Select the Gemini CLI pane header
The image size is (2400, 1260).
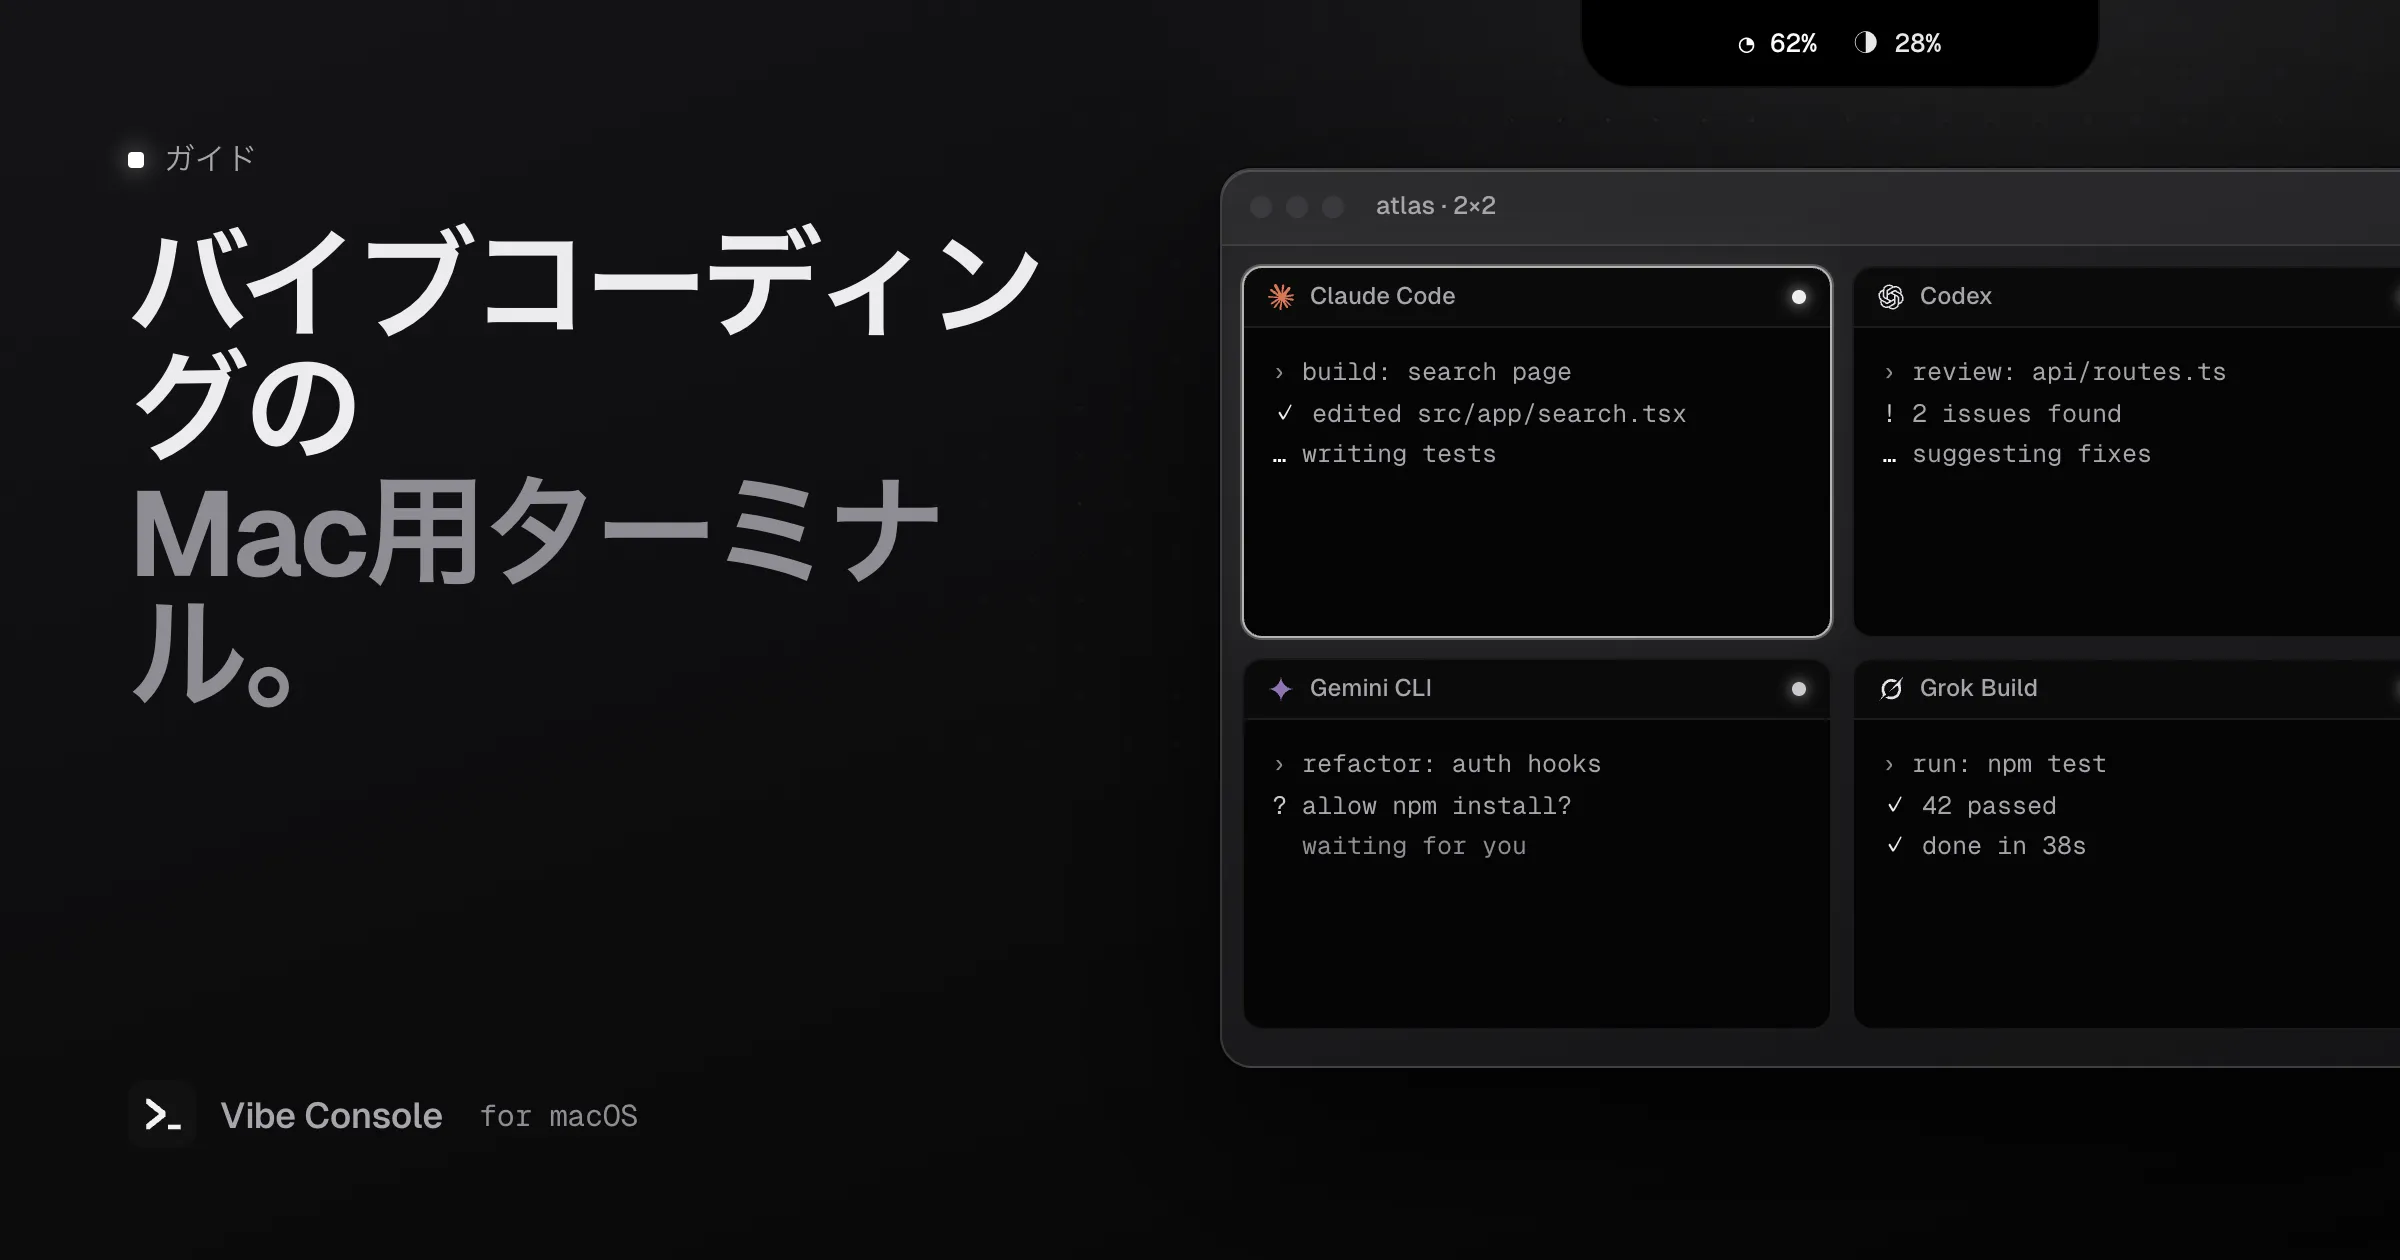point(1537,689)
